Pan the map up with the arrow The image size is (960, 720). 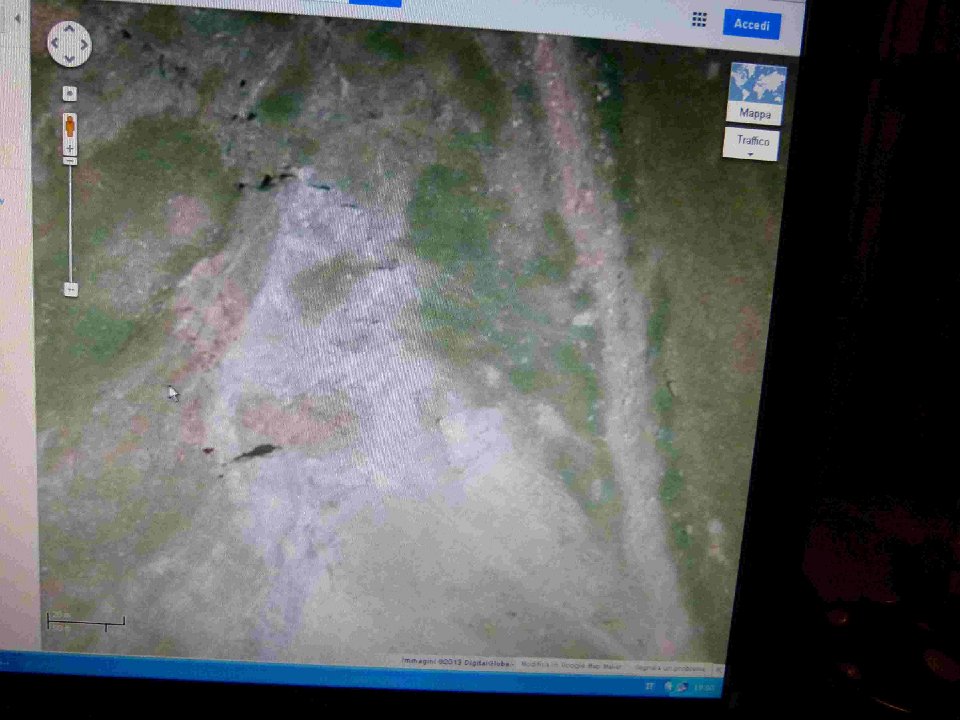pyautogui.click(x=69, y=28)
